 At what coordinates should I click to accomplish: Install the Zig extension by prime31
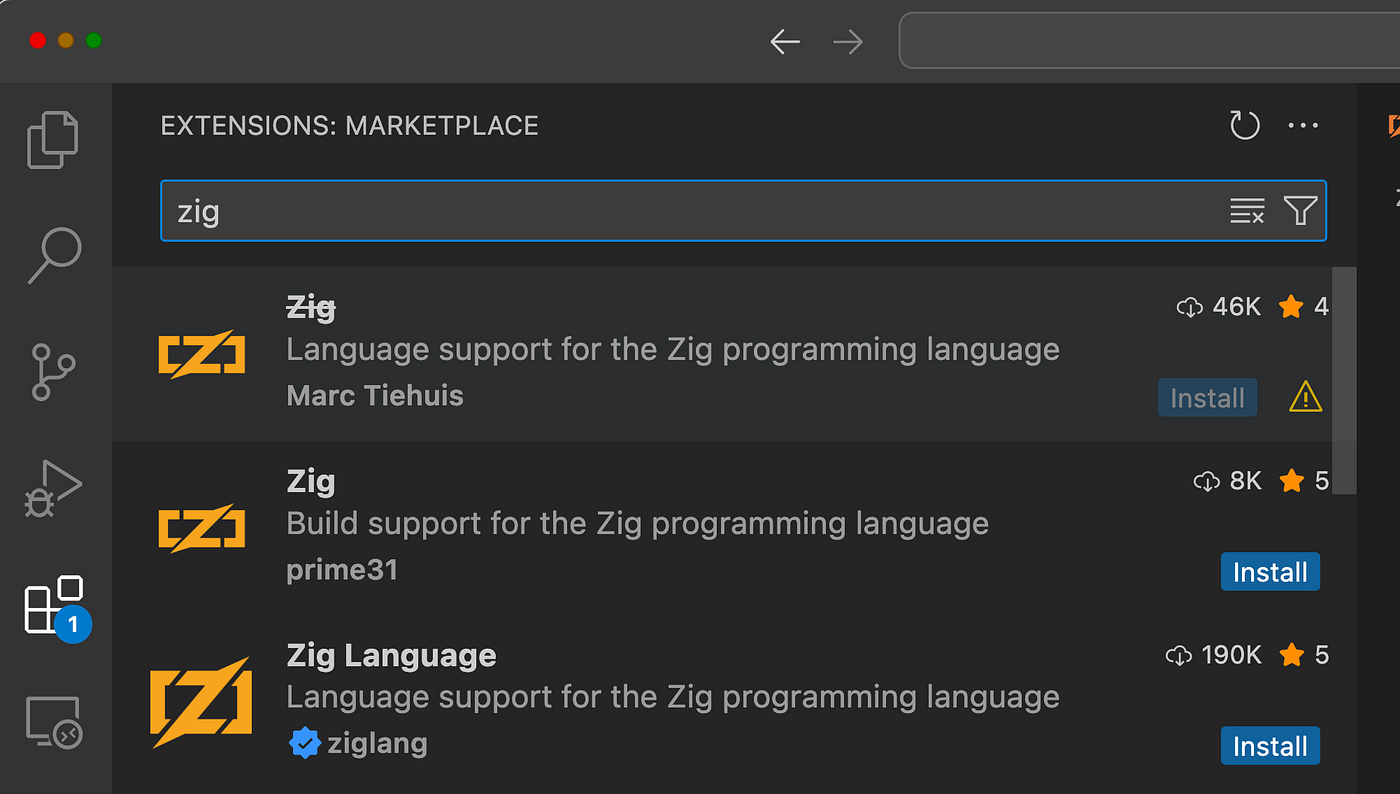click(1270, 572)
